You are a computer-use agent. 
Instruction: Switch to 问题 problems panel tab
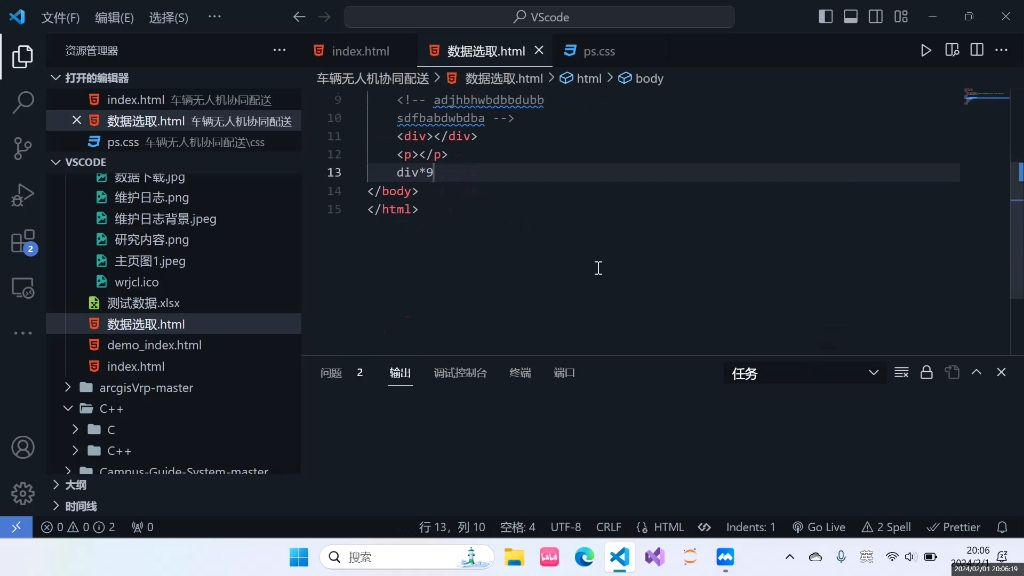pyautogui.click(x=331, y=373)
